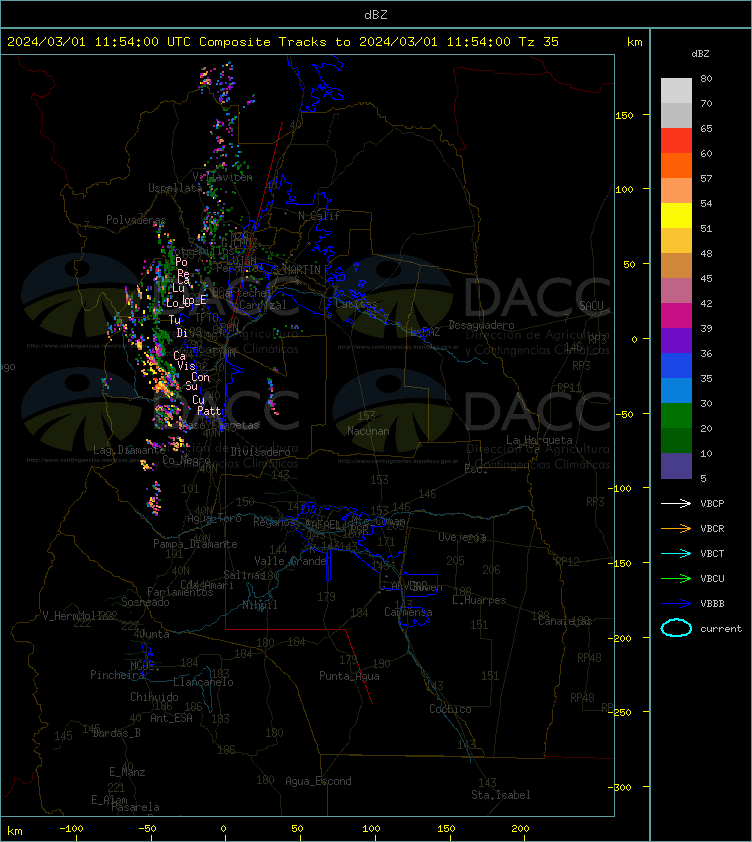Screen dimensions: 752x842
Task: Click the 'Polvaderas' map label
Action: coord(136,220)
